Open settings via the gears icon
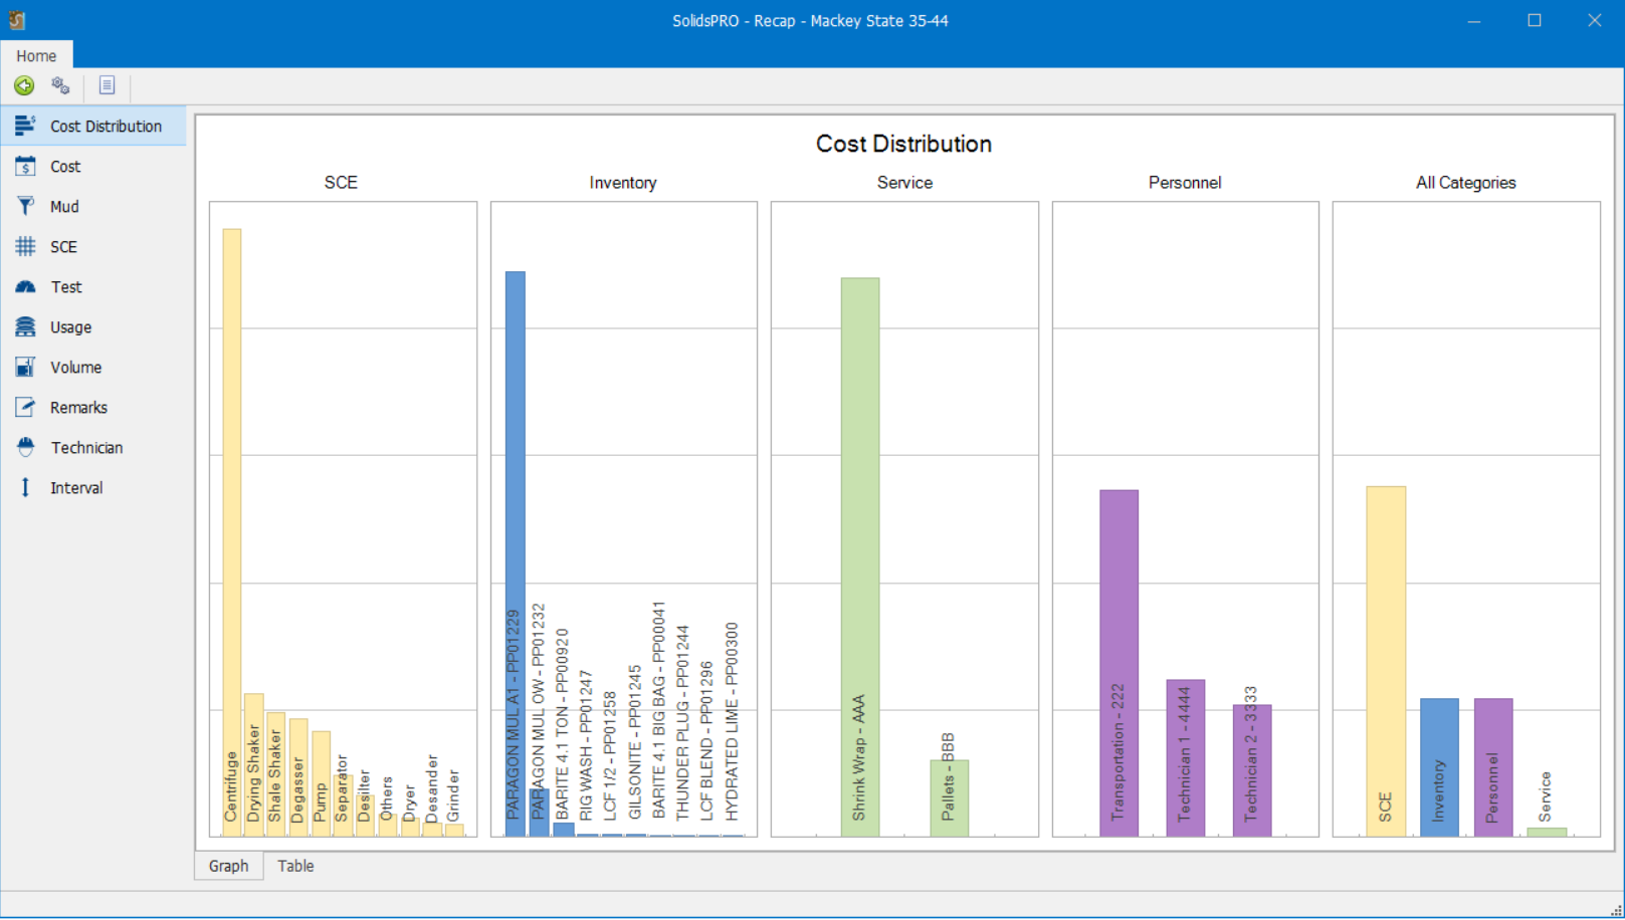Viewport: 1625px width, 920px height. coord(61,86)
